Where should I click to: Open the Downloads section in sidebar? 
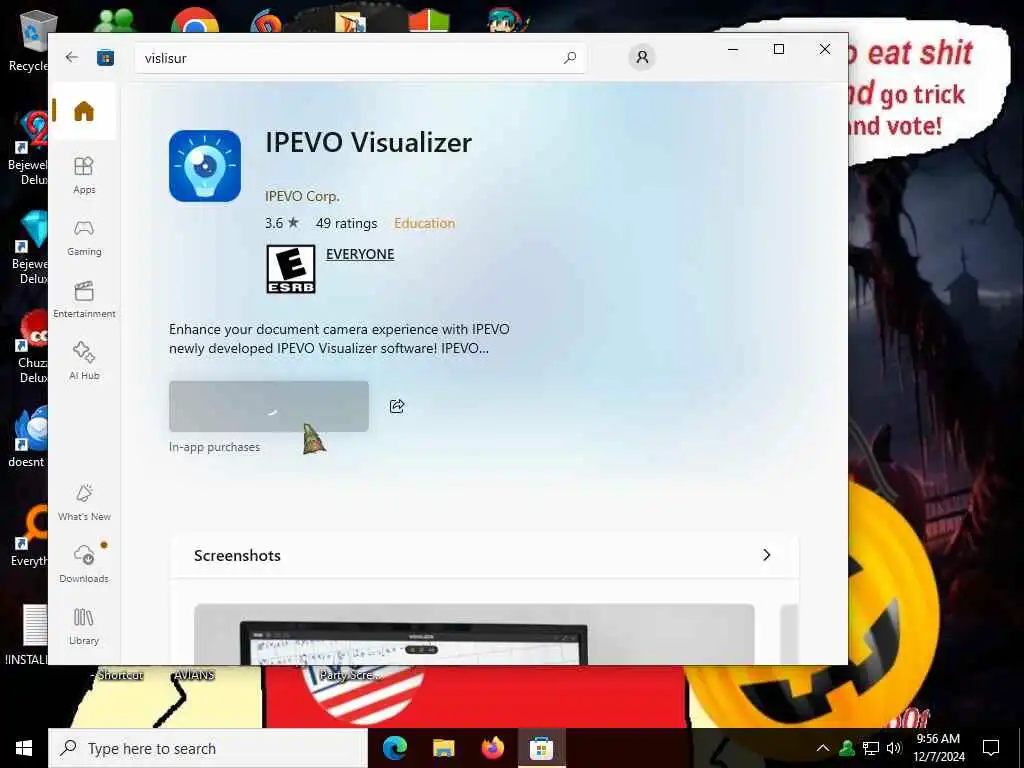pyautogui.click(x=84, y=564)
